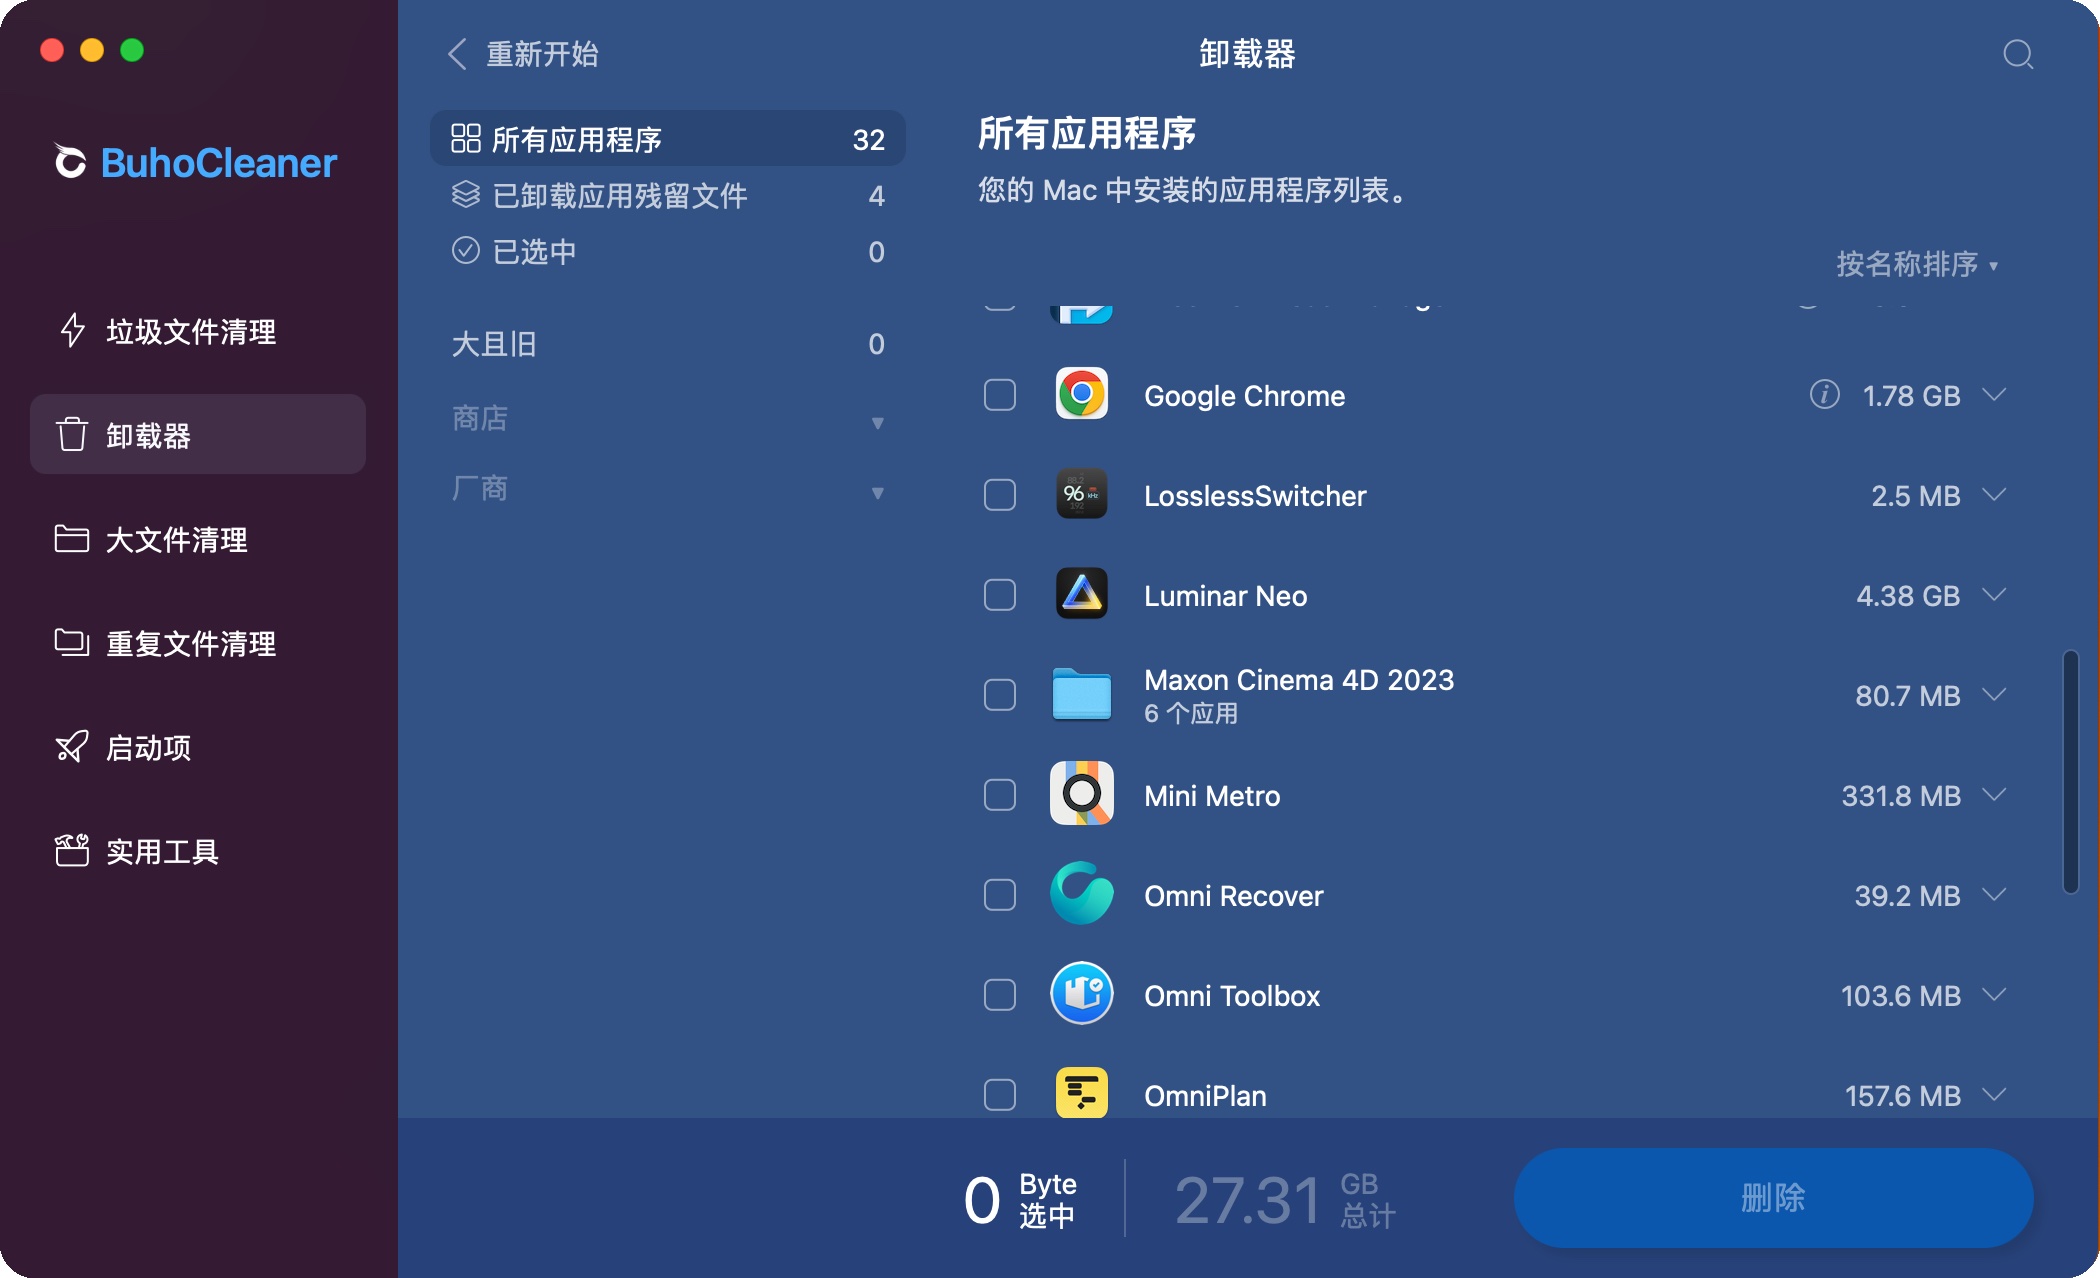Screen dimensions: 2100x1278
Task: Click the duplicate folders icon for 重复文件清理
Action: coord(72,643)
